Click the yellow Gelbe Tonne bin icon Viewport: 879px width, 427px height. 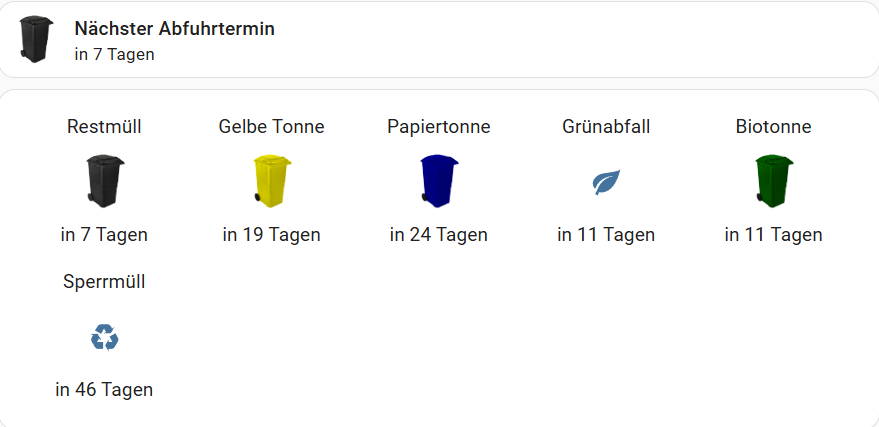pos(272,181)
